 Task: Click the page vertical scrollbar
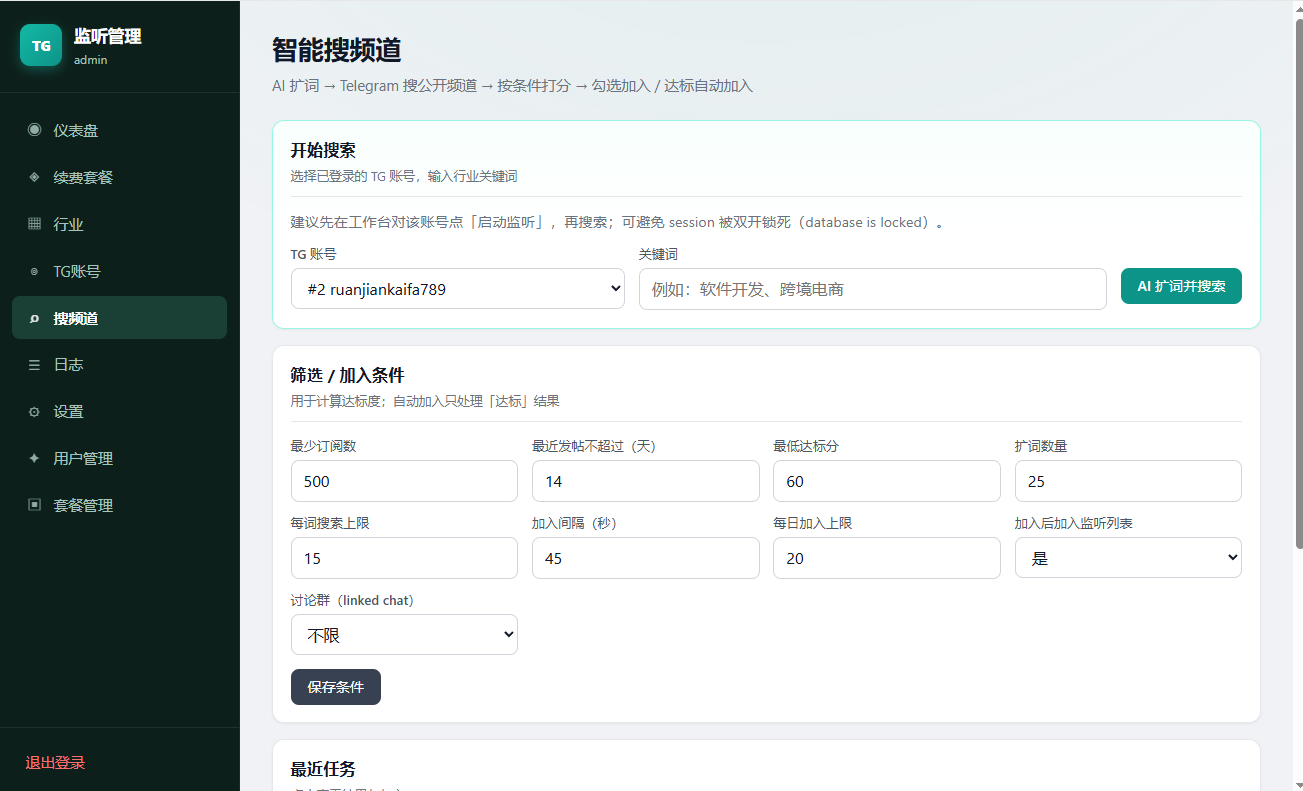coord(1300,283)
